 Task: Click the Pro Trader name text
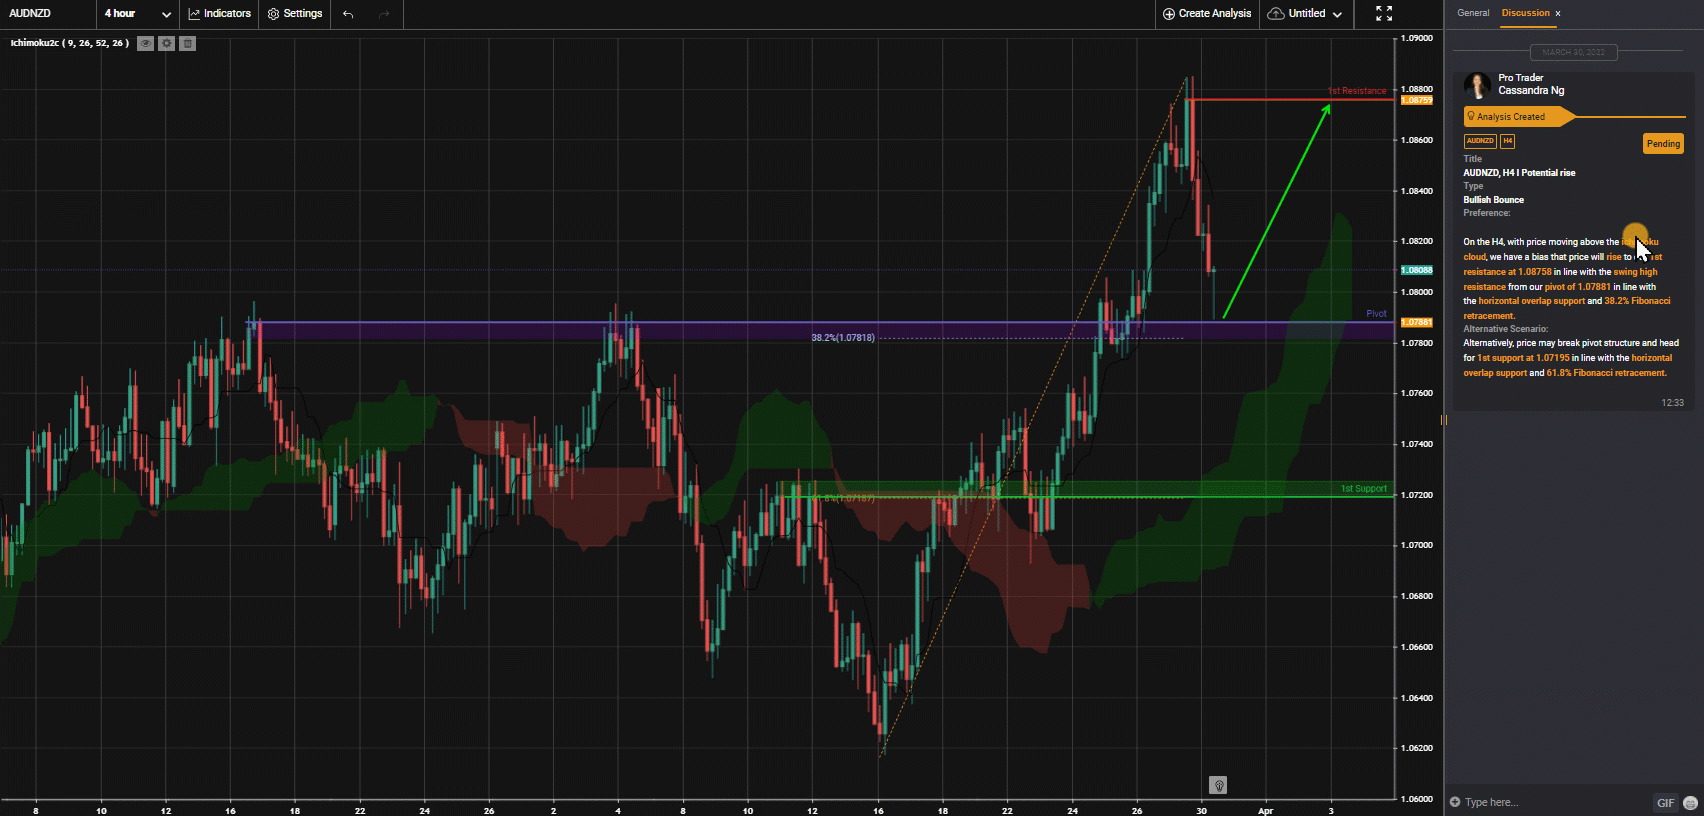click(x=1521, y=77)
